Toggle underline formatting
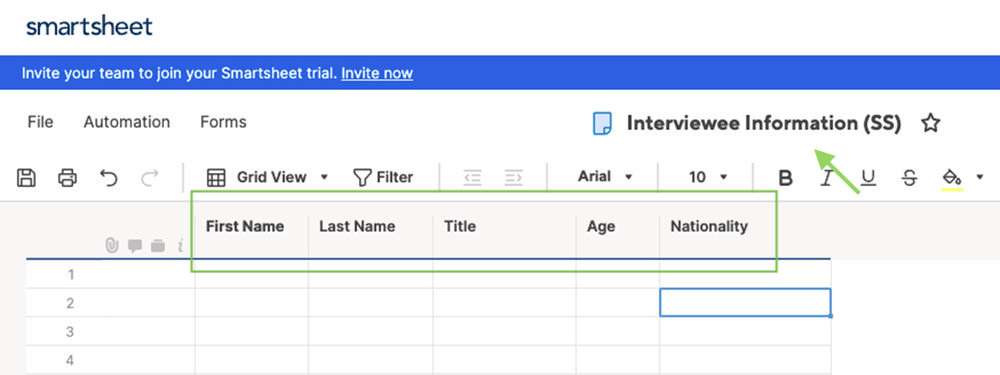 868,178
